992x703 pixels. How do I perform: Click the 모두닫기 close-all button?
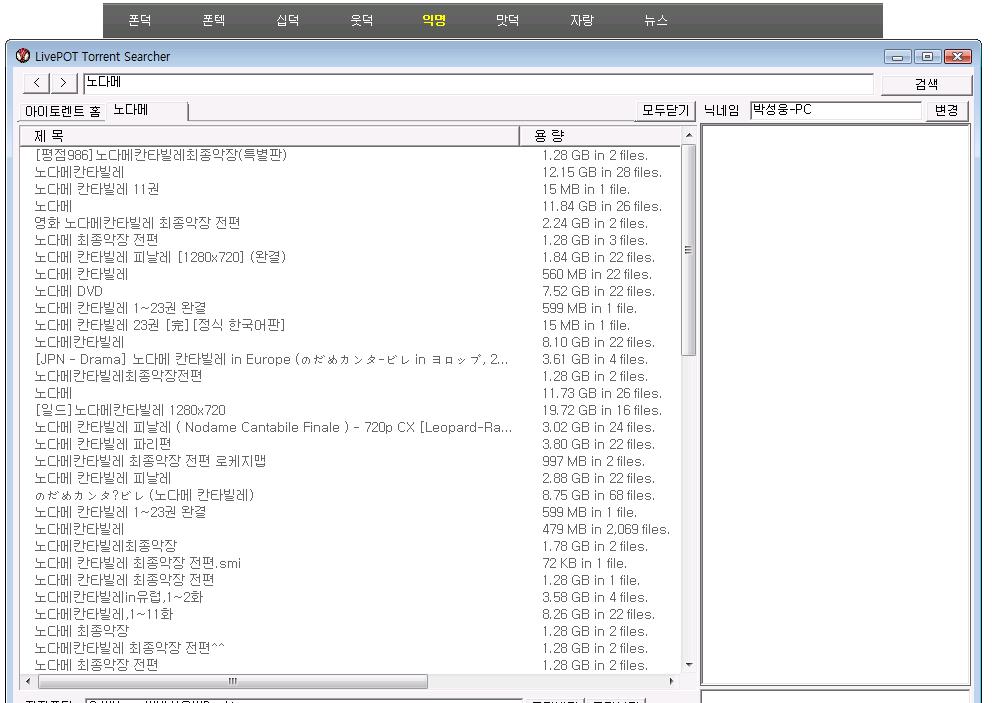[666, 110]
